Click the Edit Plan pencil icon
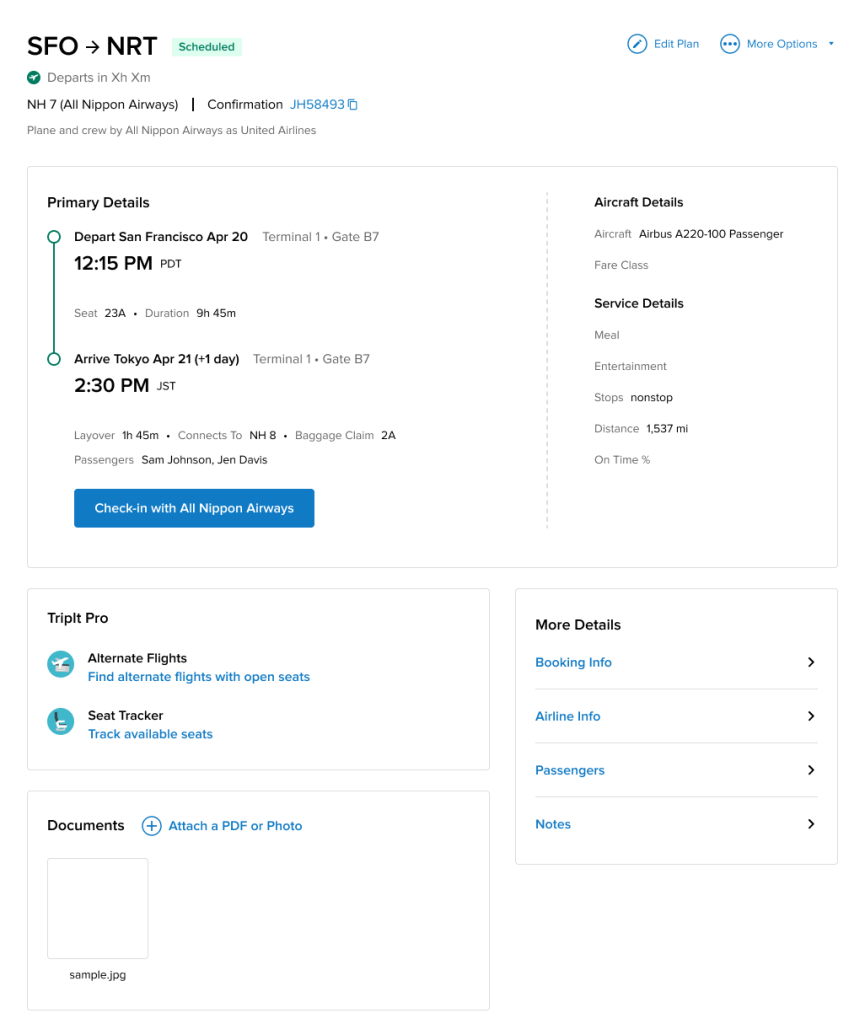This screenshot has width=865, height=1024. [637, 44]
